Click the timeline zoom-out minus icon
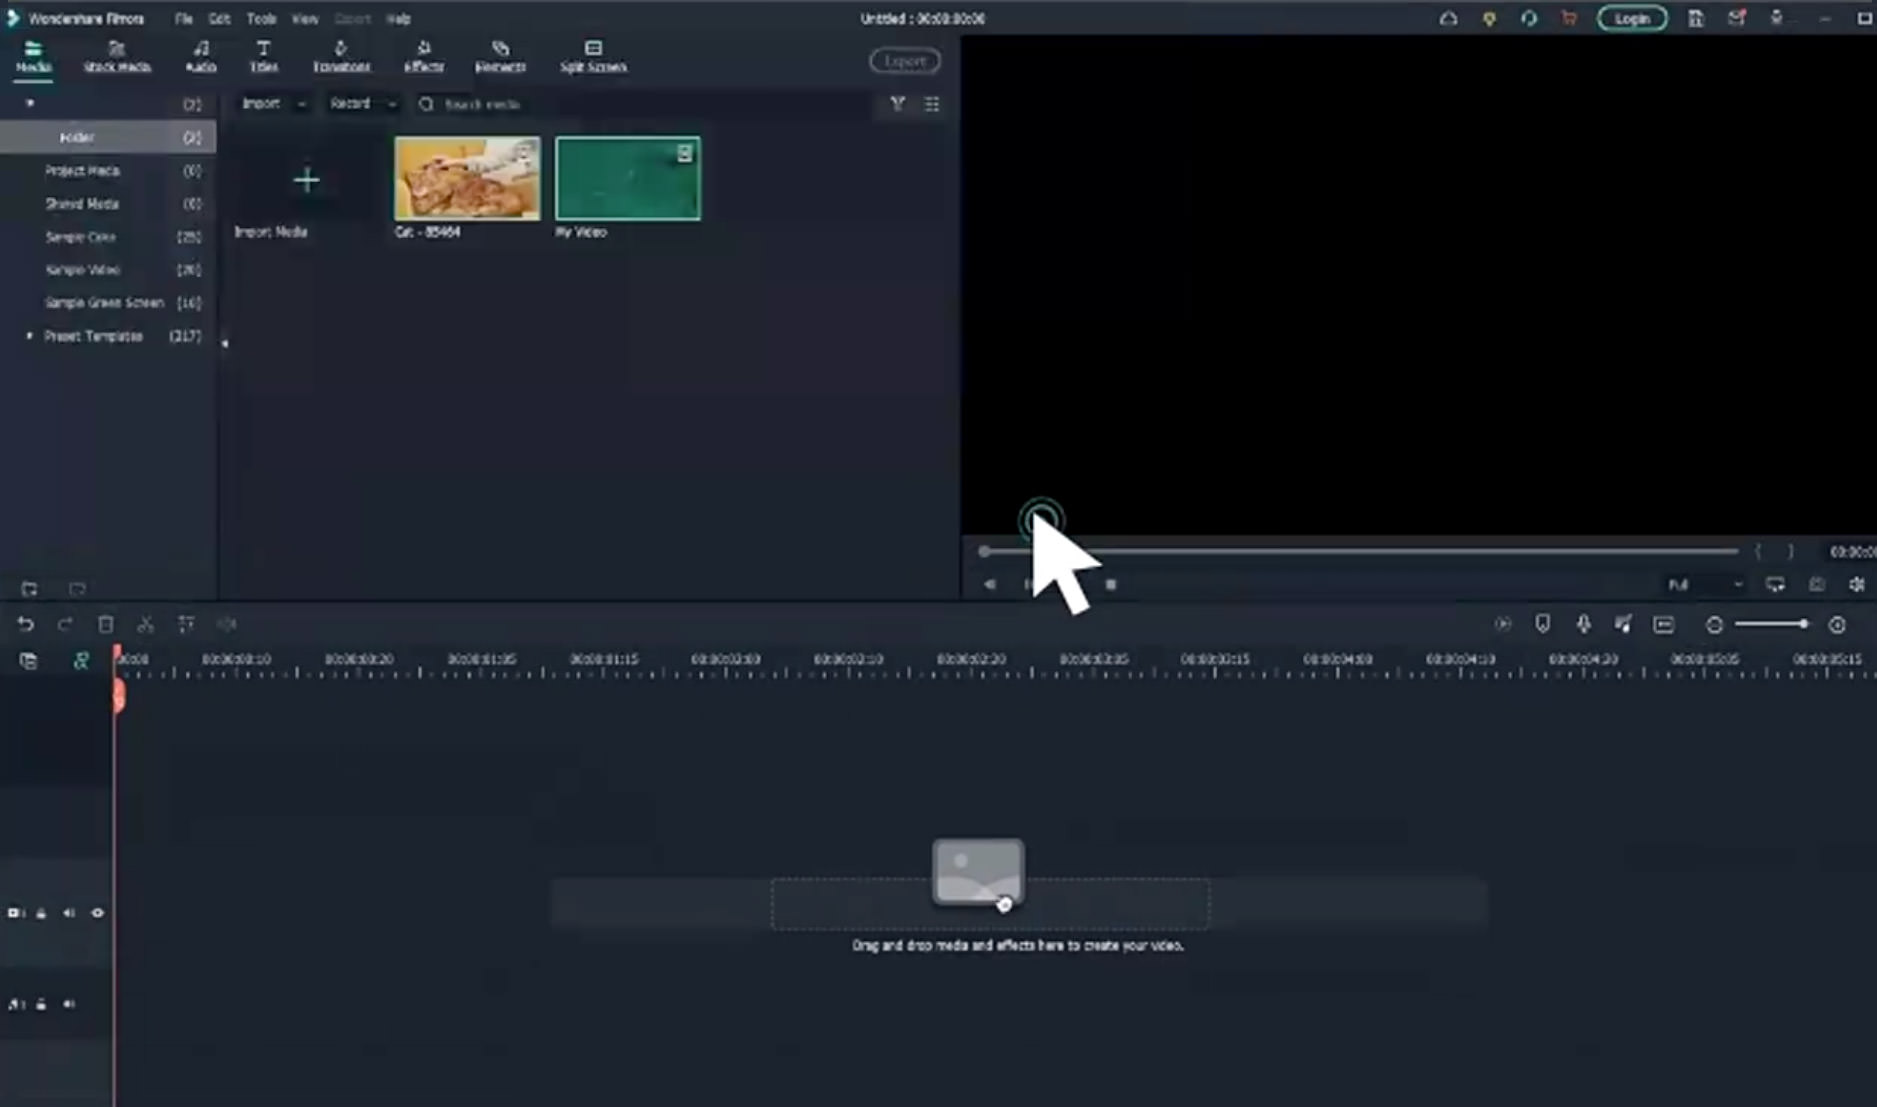 (1714, 625)
